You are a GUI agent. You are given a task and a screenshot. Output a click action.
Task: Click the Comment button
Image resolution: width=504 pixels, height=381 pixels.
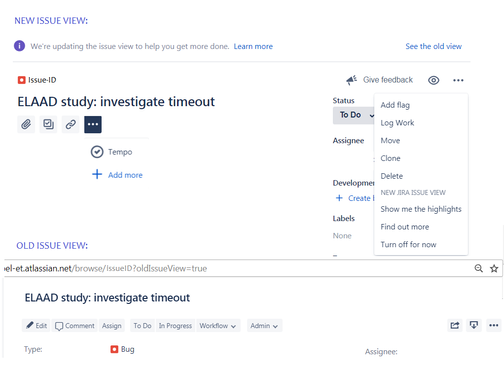(x=75, y=326)
